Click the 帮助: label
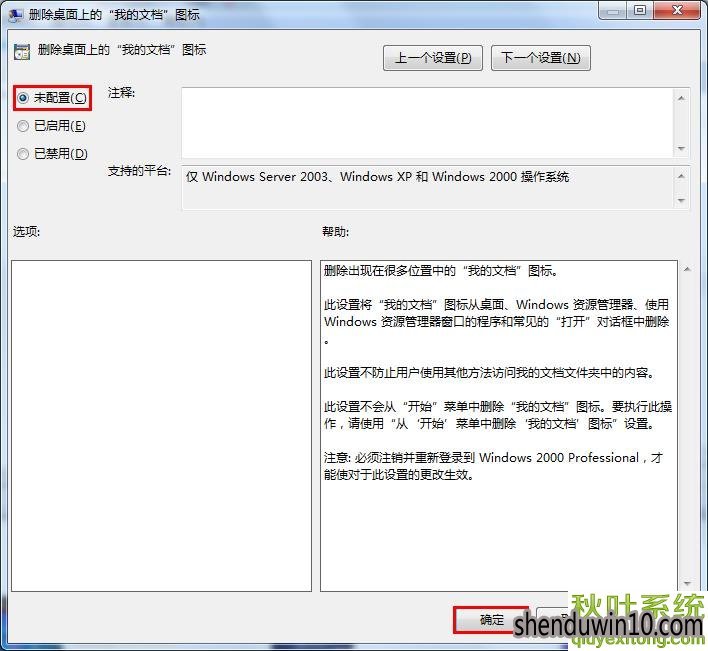 [335, 232]
